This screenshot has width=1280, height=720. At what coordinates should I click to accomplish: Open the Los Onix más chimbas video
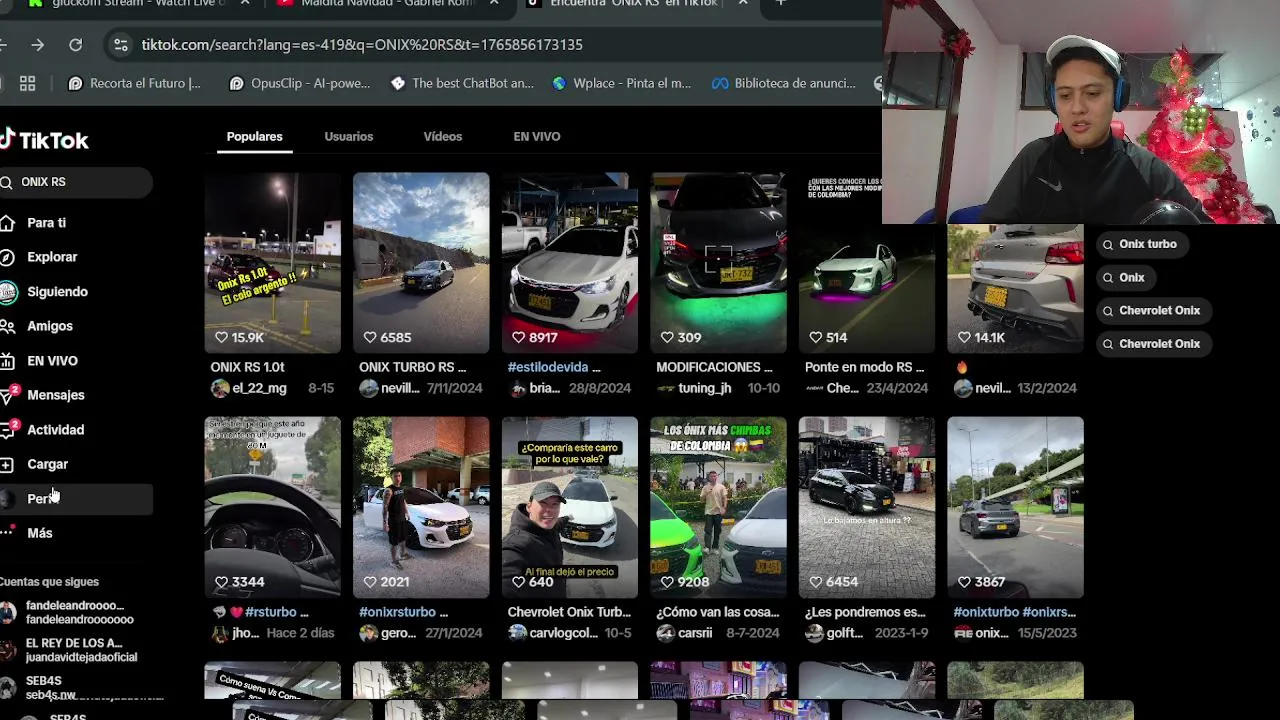coord(718,508)
